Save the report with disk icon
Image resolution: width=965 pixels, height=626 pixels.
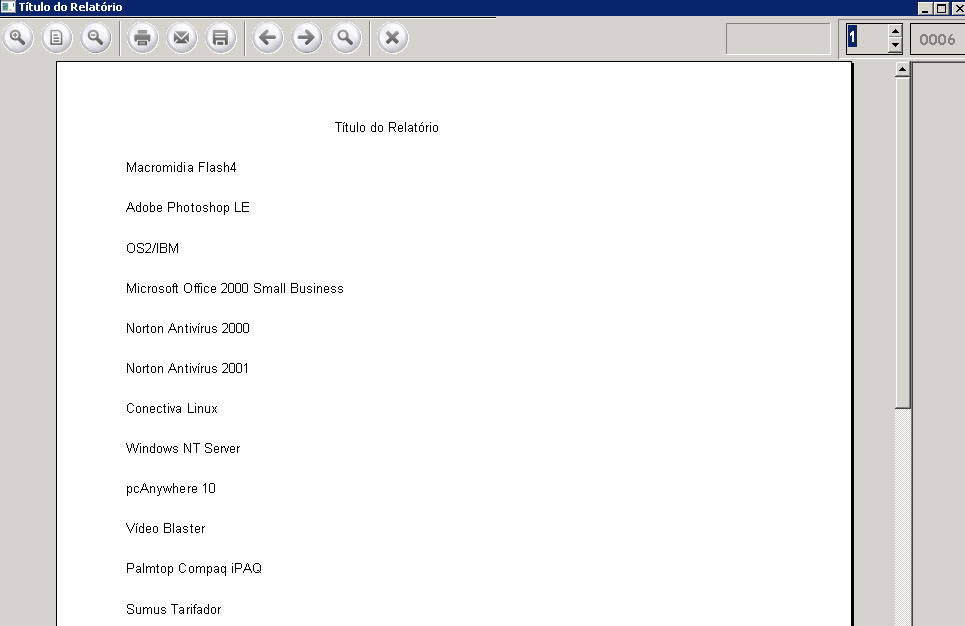coord(220,38)
